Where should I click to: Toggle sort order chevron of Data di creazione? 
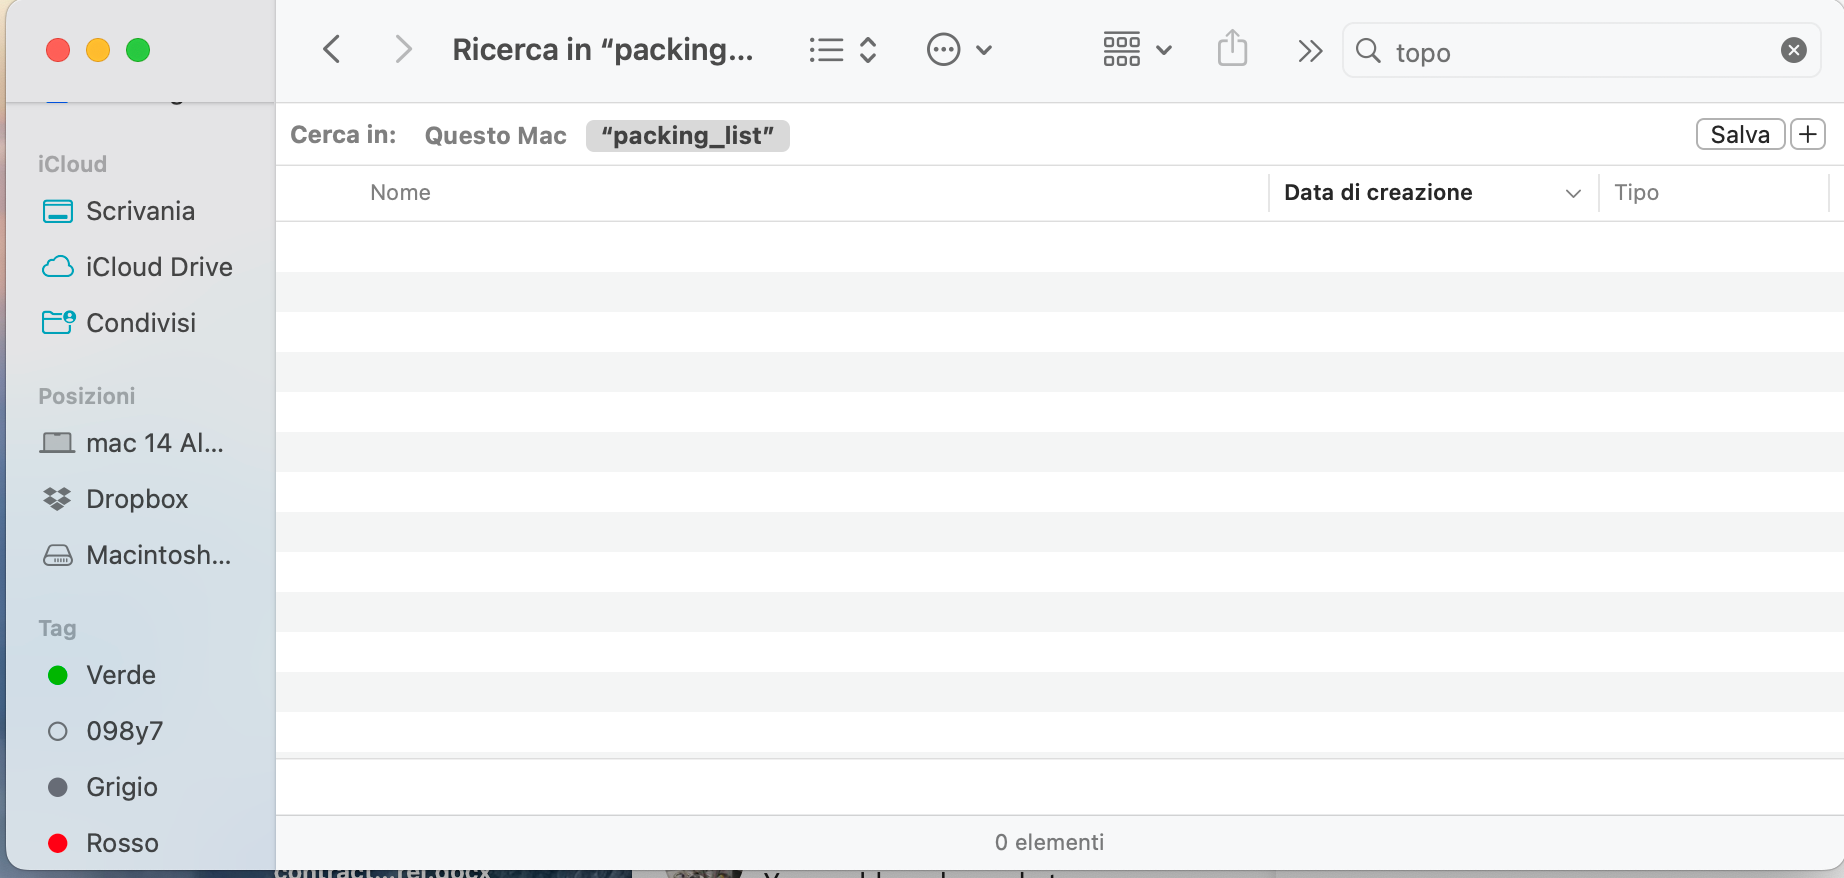[1573, 193]
